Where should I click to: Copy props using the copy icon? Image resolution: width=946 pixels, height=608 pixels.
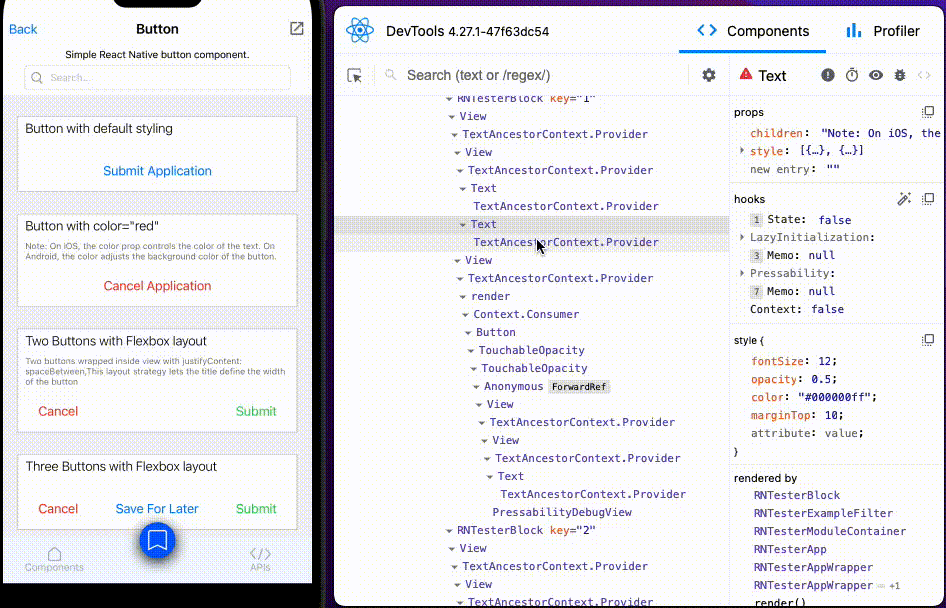tap(927, 114)
